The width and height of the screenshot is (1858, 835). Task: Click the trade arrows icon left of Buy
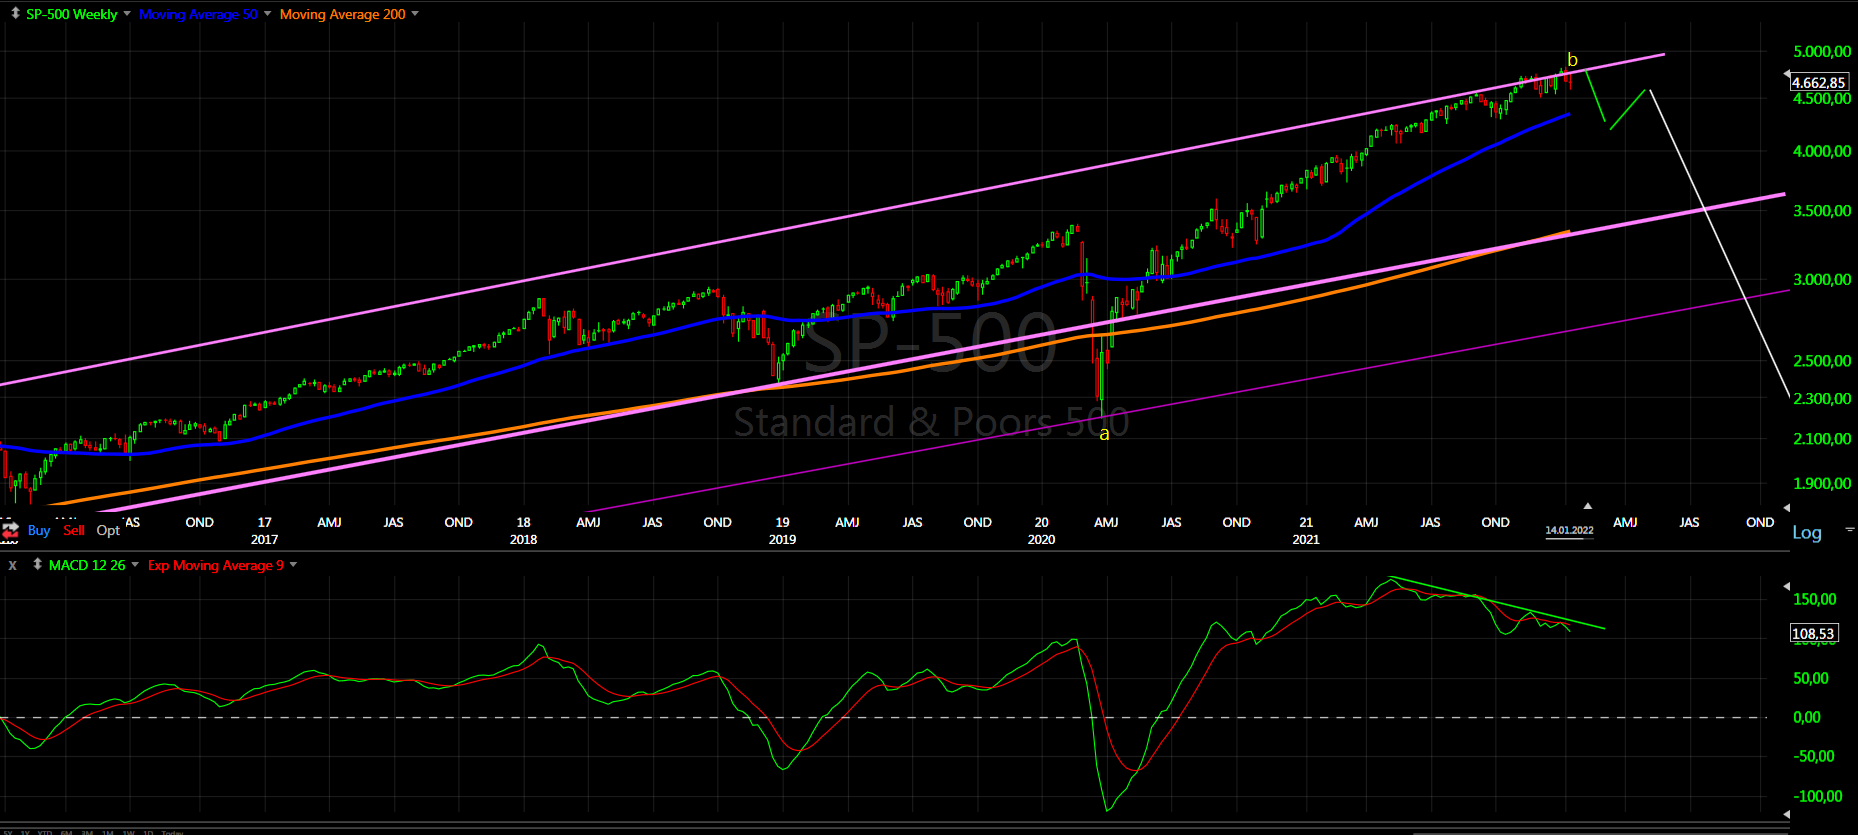(10, 530)
